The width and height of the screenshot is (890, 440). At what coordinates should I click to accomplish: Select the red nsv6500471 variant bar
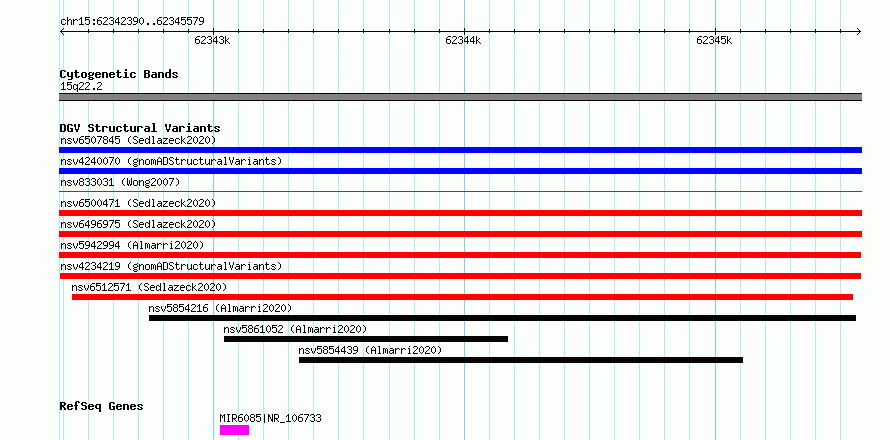click(x=460, y=213)
